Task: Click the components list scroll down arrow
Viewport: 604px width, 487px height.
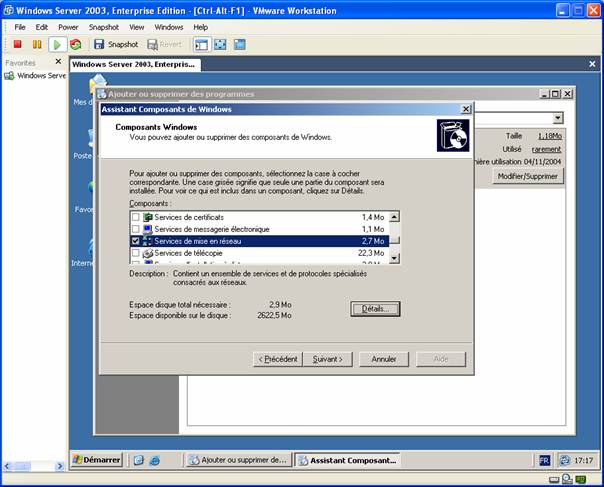Action: click(x=394, y=258)
